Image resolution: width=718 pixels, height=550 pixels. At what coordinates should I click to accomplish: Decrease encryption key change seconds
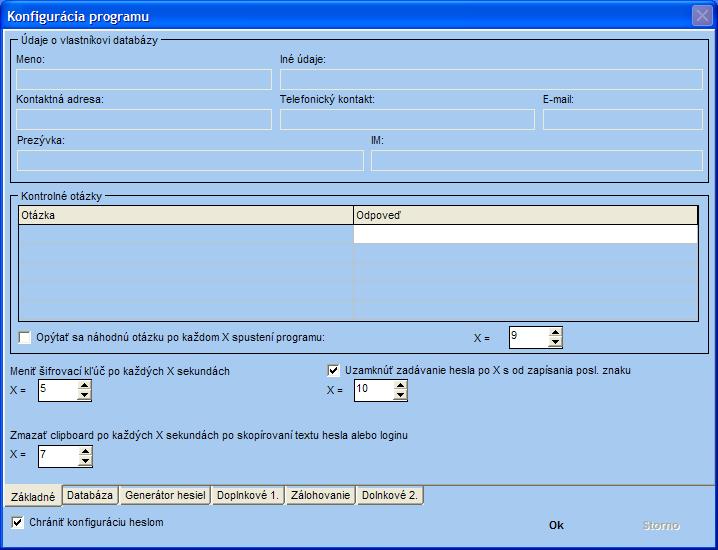[84, 395]
